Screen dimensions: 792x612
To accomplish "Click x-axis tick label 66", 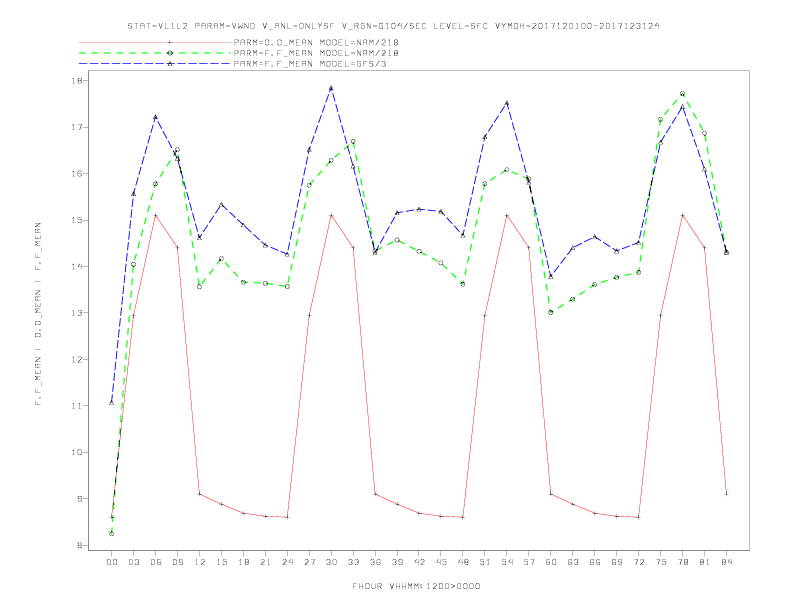I will coord(595,562).
